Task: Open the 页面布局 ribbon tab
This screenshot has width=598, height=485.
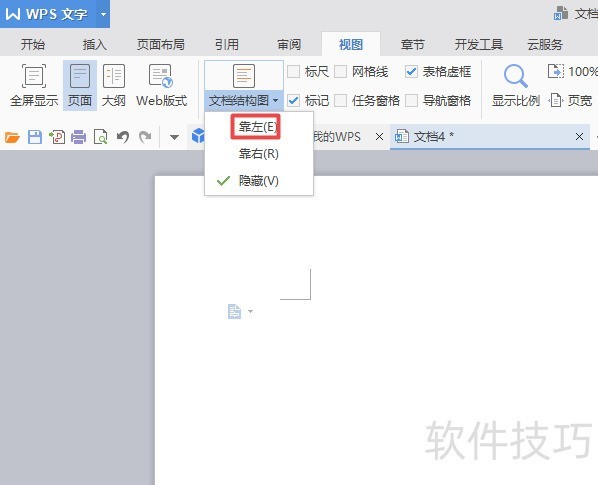Action: [x=161, y=45]
